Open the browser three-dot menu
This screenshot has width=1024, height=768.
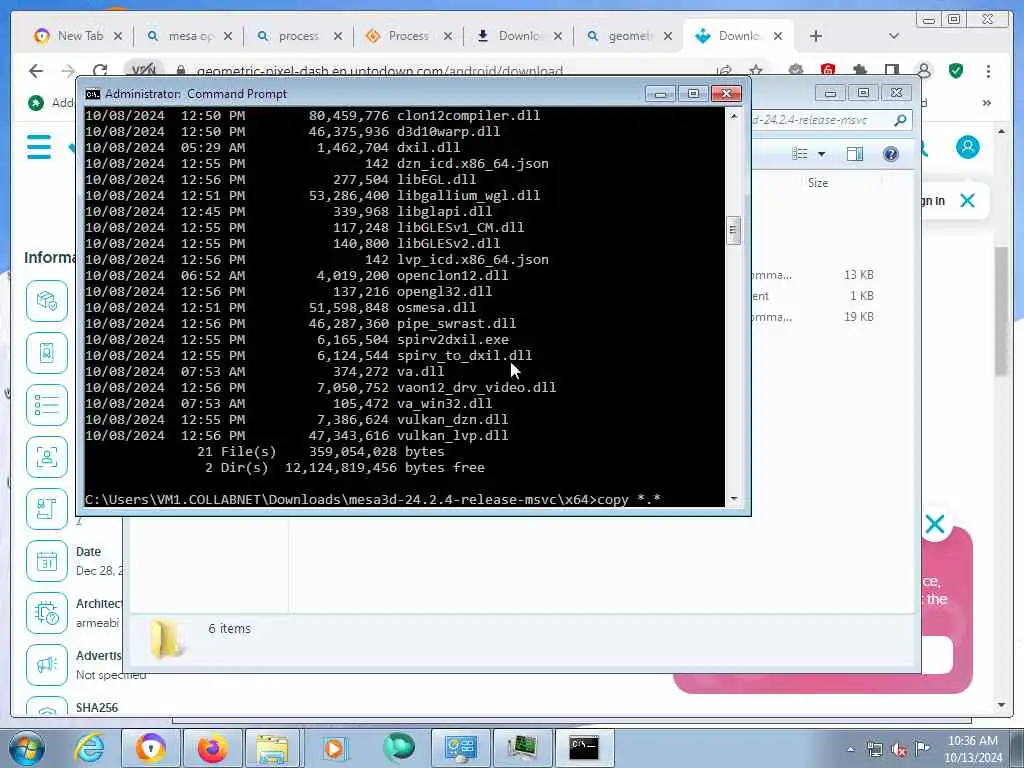[988, 71]
